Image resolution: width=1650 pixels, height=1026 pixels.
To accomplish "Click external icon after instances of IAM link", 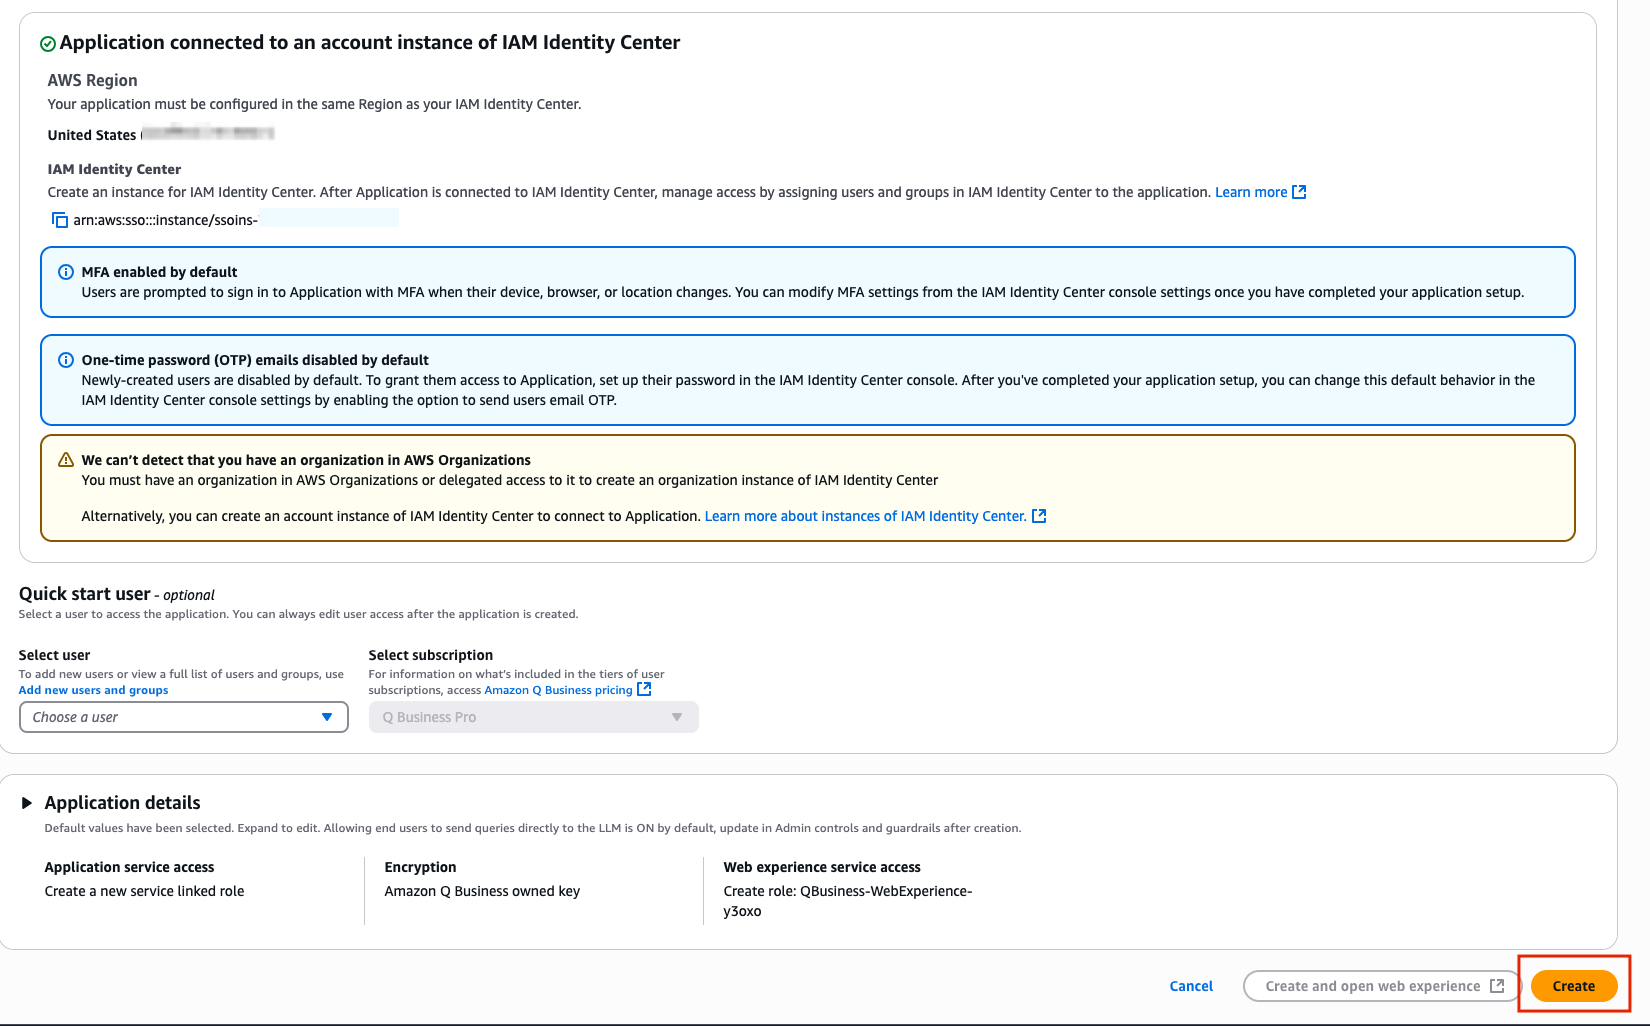I will coord(1039,516).
